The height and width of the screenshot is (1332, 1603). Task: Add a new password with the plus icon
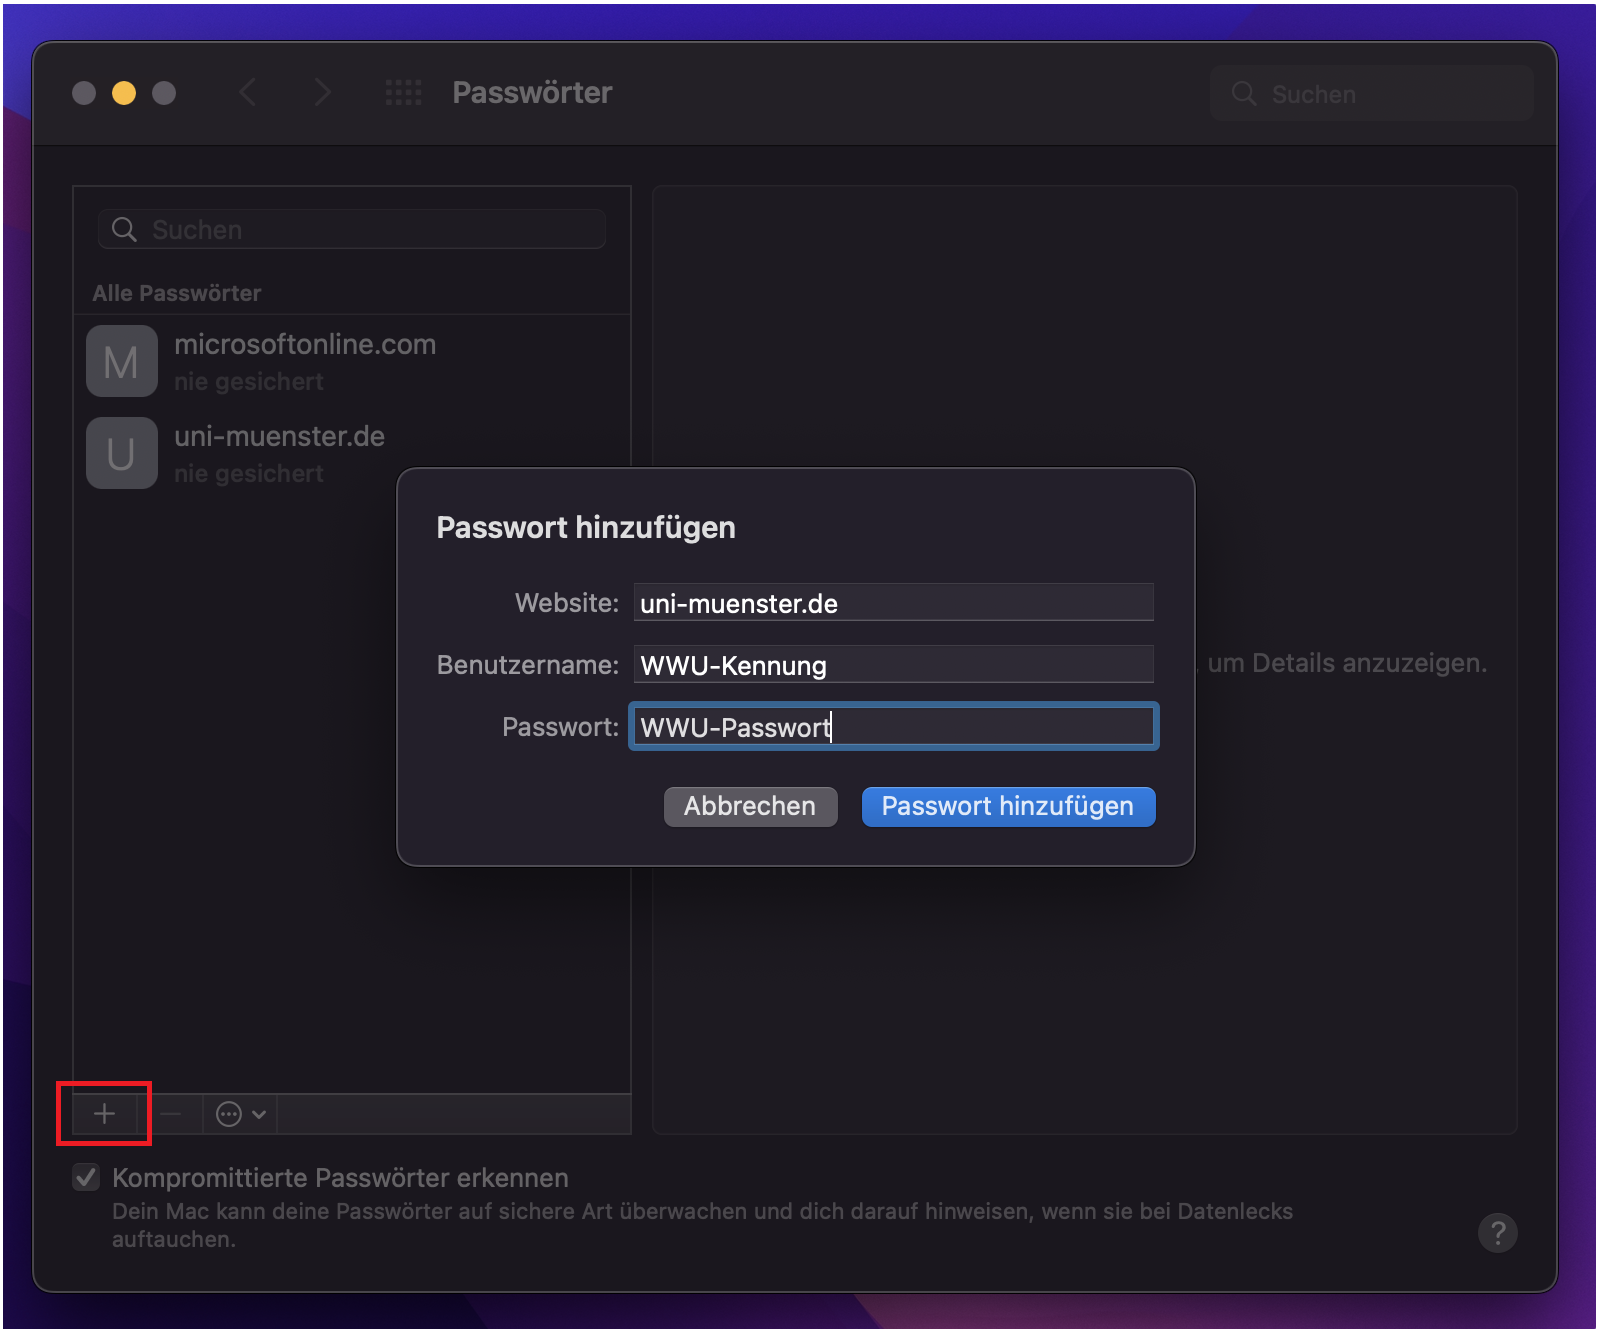coord(103,1113)
